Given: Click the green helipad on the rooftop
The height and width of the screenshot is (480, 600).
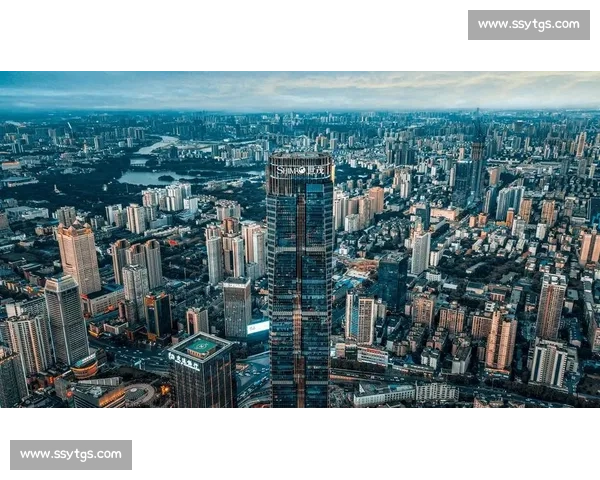Looking at the screenshot, I should [203, 346].
